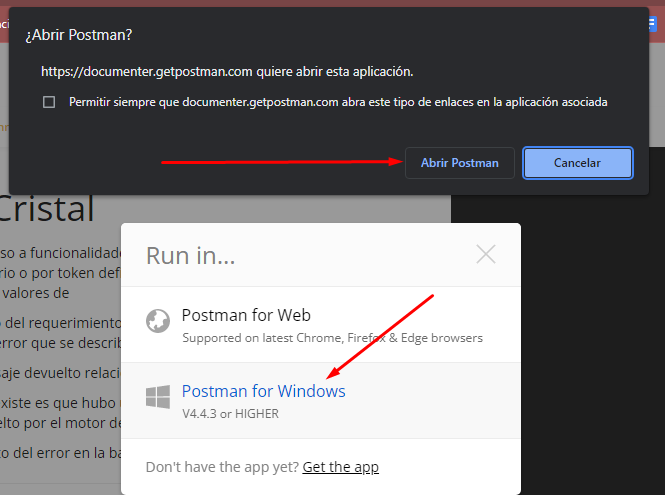Select the 'quiere abrir esta aplicación' message text

(335, 72)
